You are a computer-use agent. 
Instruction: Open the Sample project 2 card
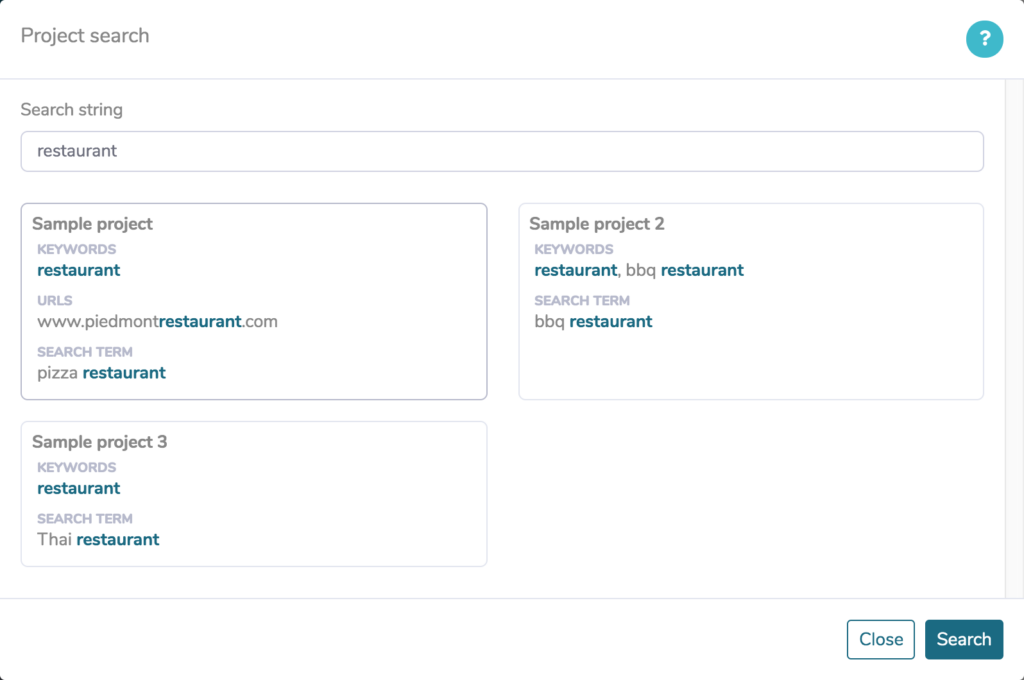[751, 301]
